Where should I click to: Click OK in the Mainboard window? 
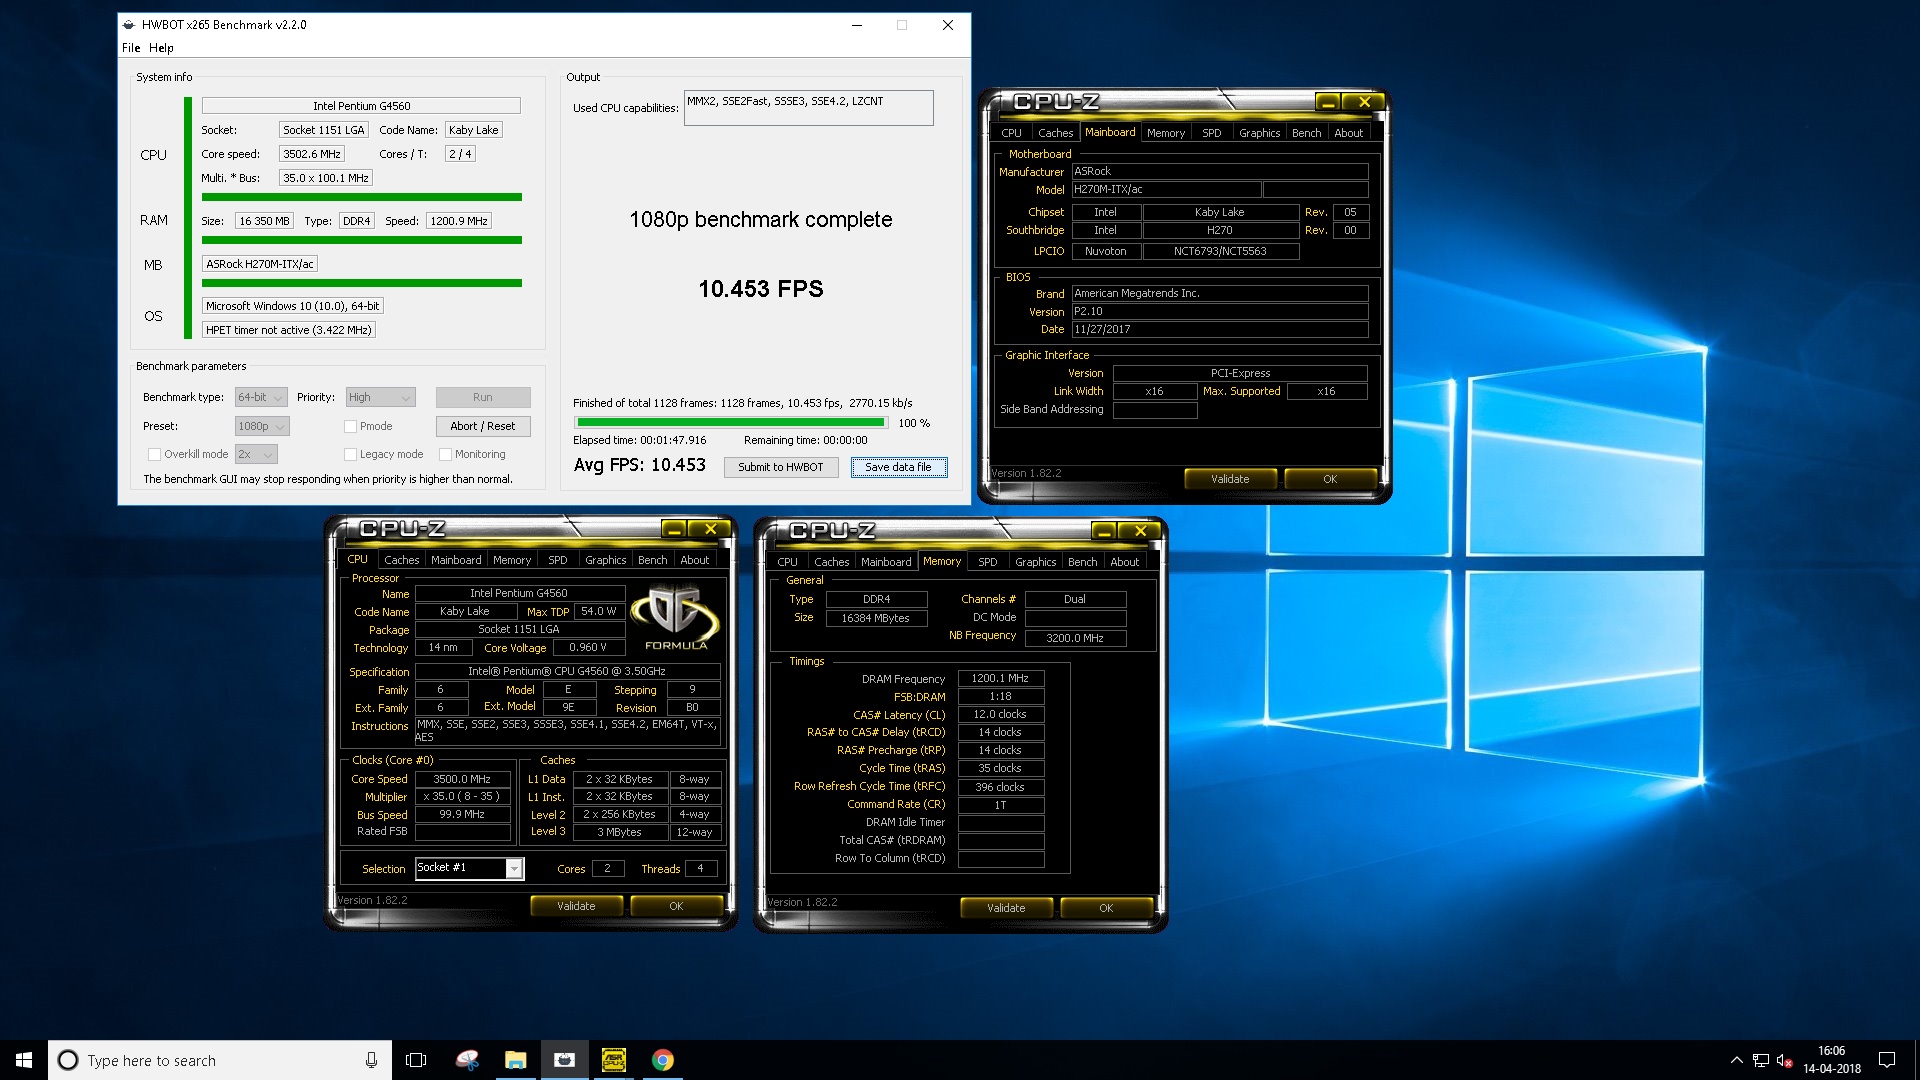(1330, 479)
